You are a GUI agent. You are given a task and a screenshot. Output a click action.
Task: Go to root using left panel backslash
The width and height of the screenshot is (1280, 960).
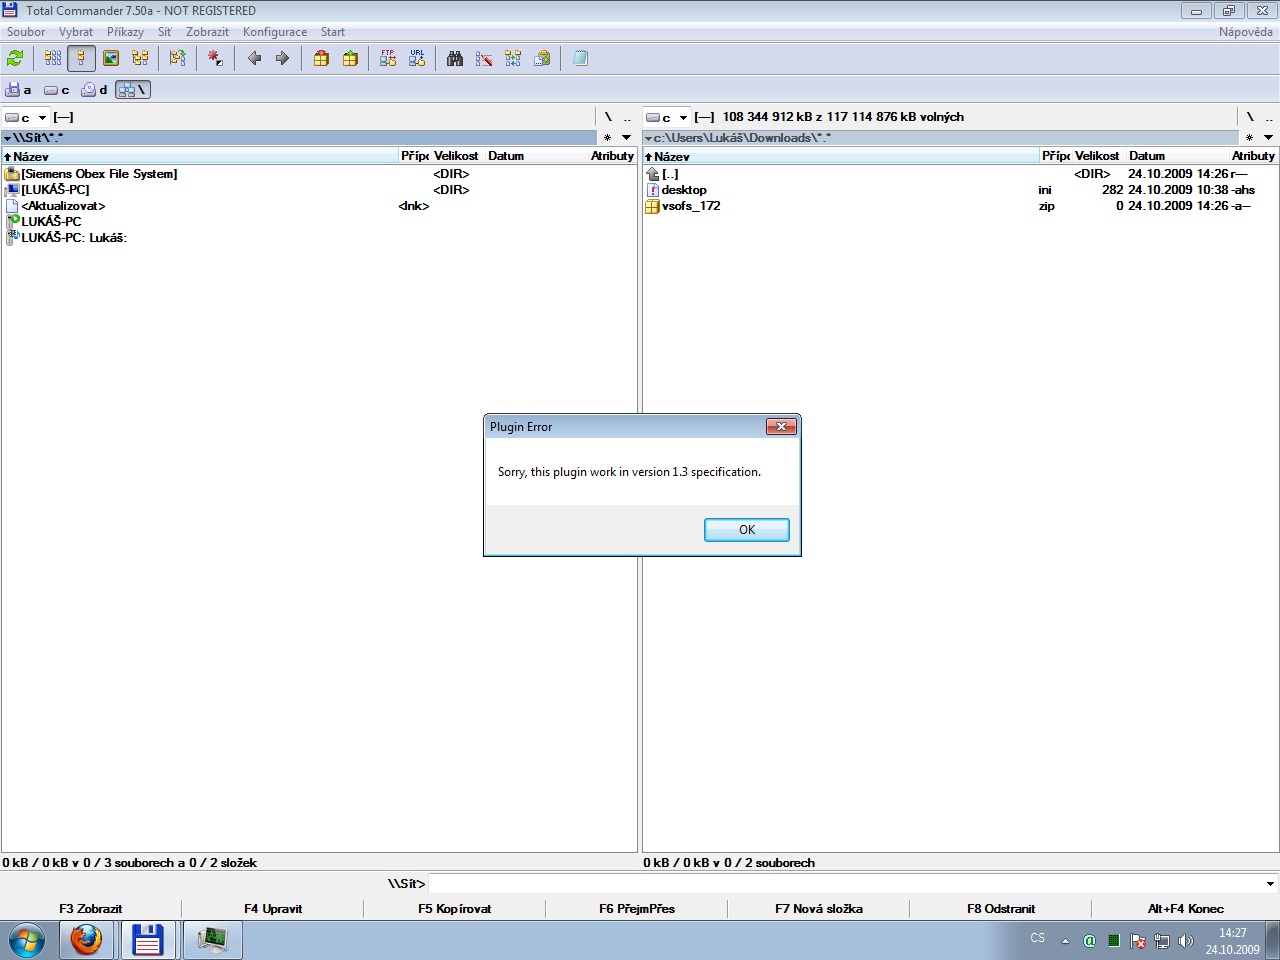tap(608, 117)
